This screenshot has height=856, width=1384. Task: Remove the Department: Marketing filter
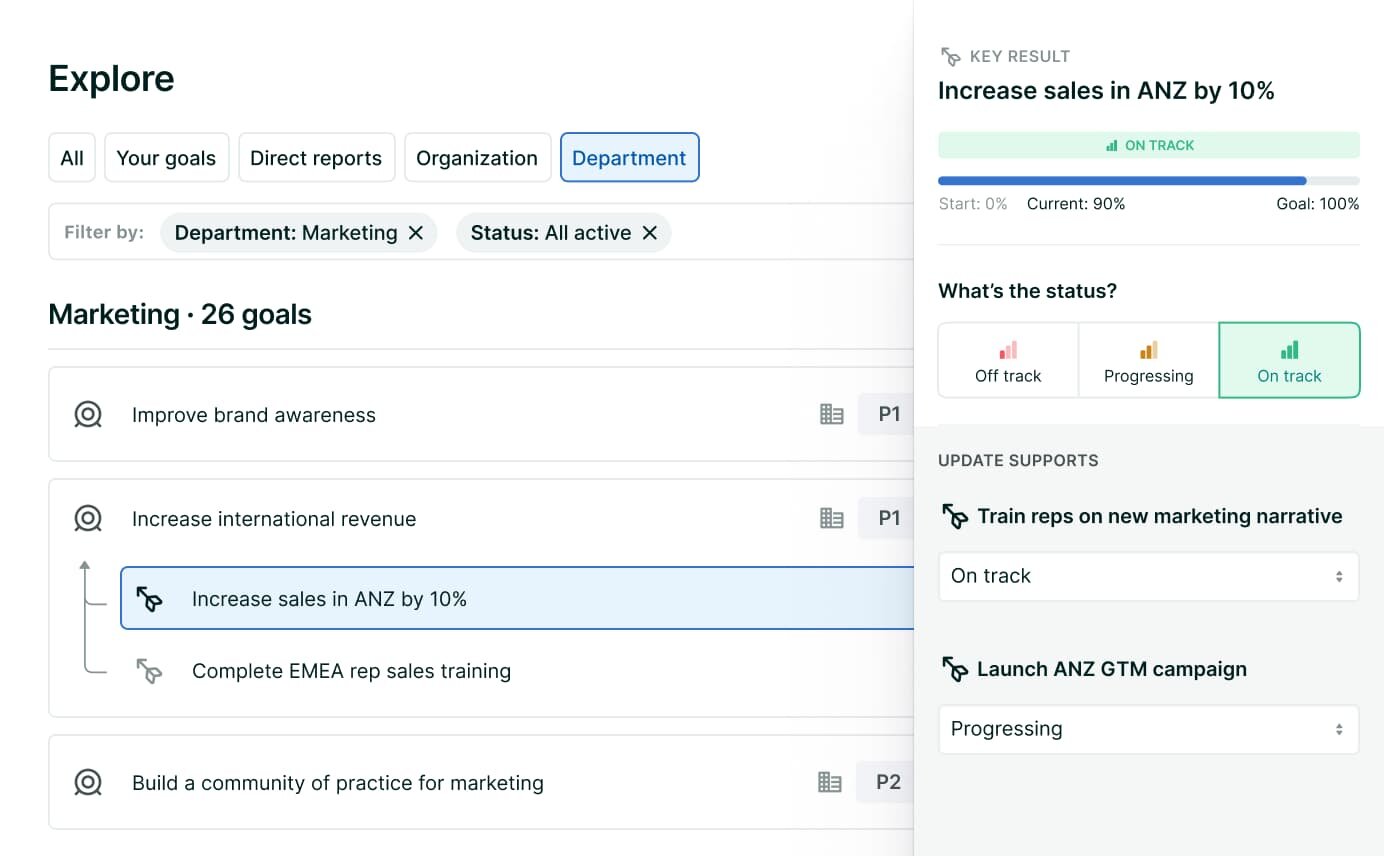click(x=416, y=233)
